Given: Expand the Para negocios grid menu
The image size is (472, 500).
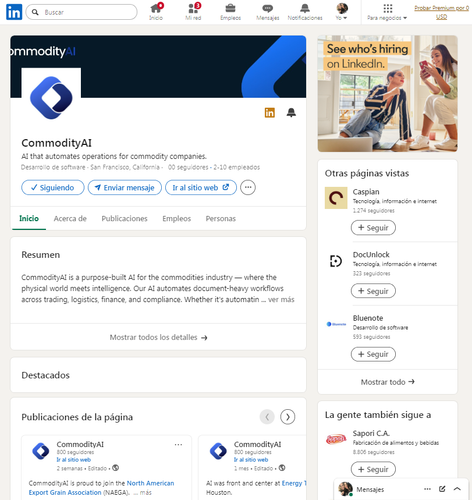Looking at the screenshot, I should pyautogui.click(x=387, y=12).
